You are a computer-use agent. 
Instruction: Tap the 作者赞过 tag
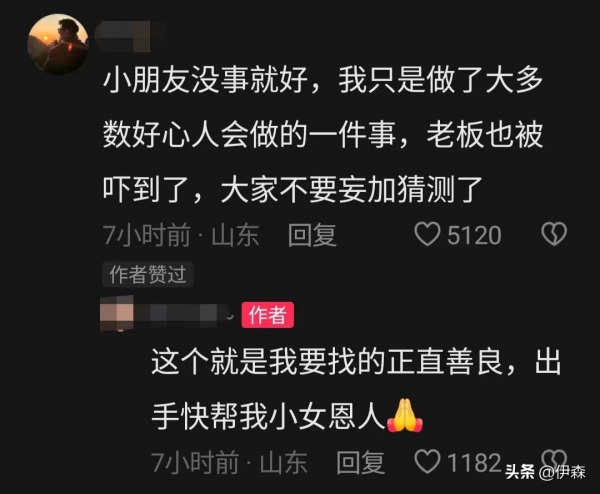(x=148, y=274)
